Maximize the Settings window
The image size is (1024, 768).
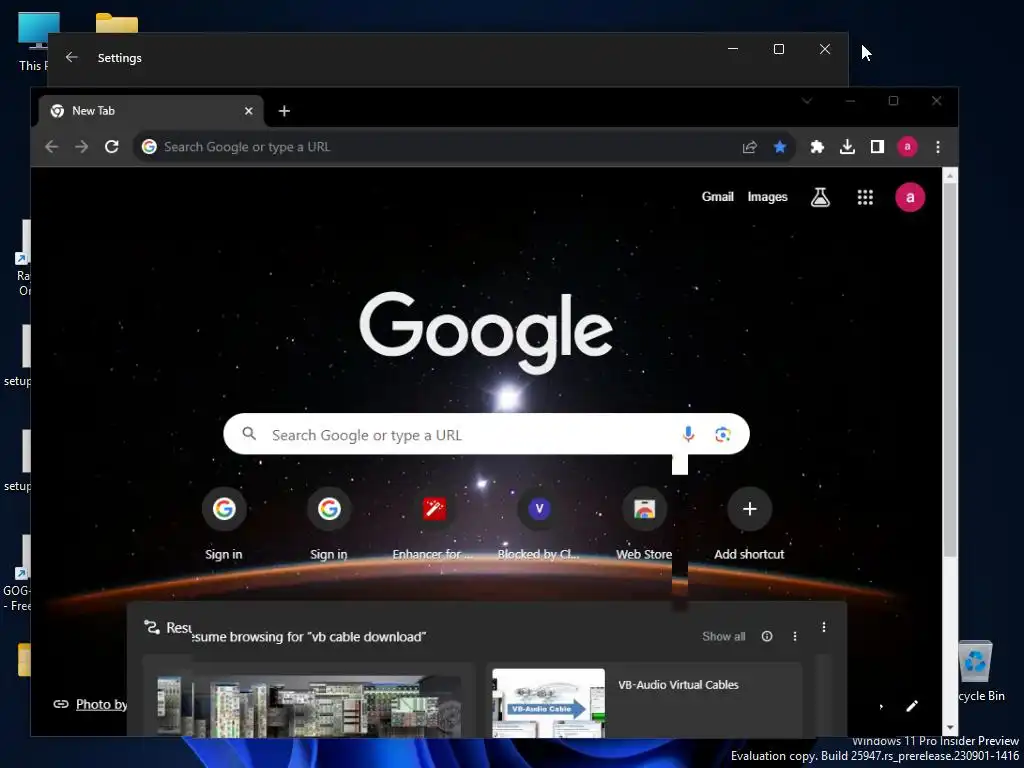click(x=778, y=49)
